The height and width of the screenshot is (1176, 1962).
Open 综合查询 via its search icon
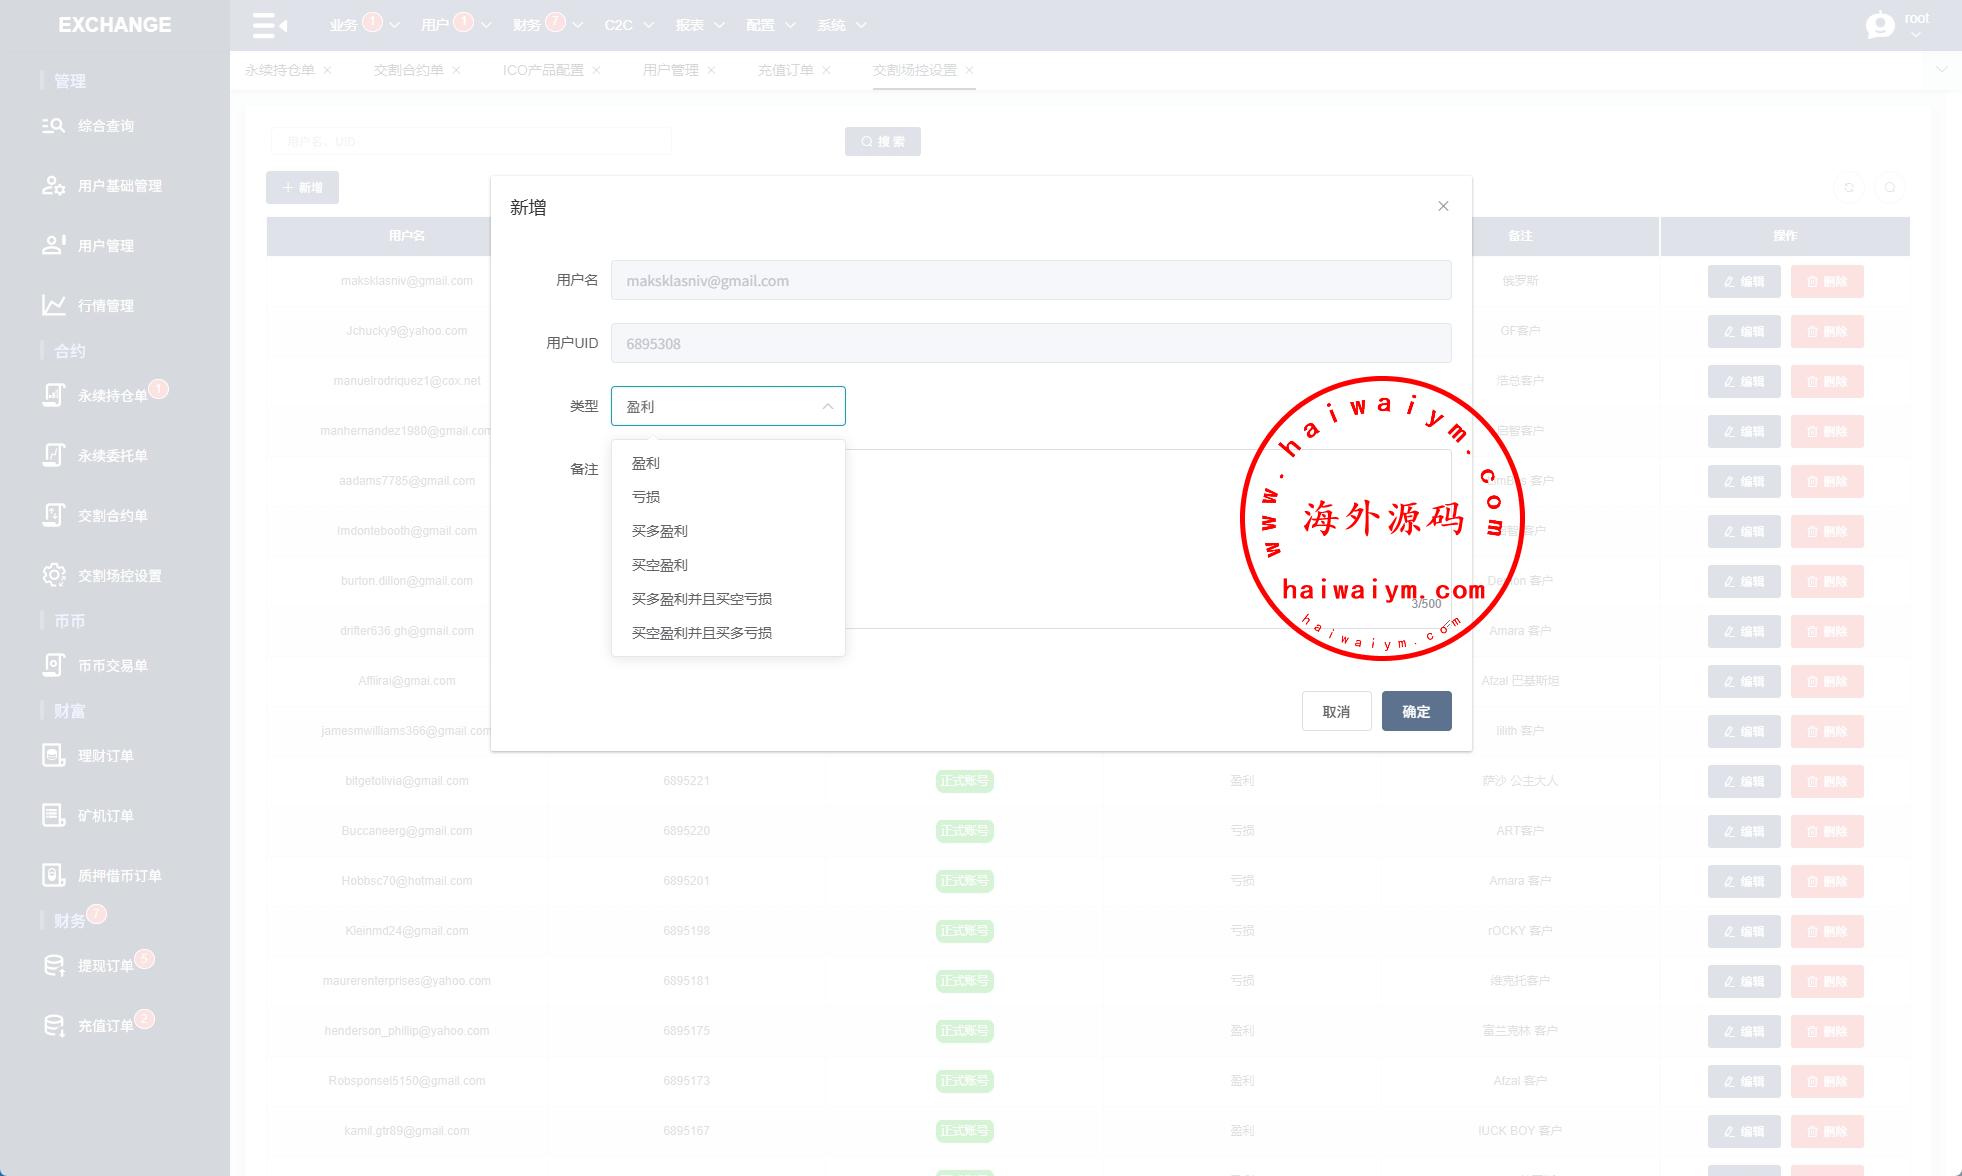(53, 126)
